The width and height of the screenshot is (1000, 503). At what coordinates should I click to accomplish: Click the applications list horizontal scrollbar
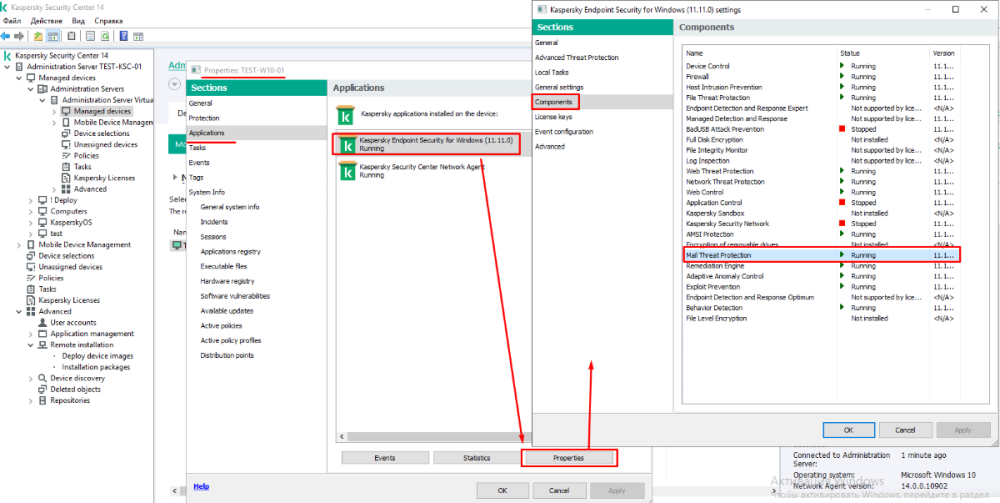pyautogui.click(x=434, y=437)
